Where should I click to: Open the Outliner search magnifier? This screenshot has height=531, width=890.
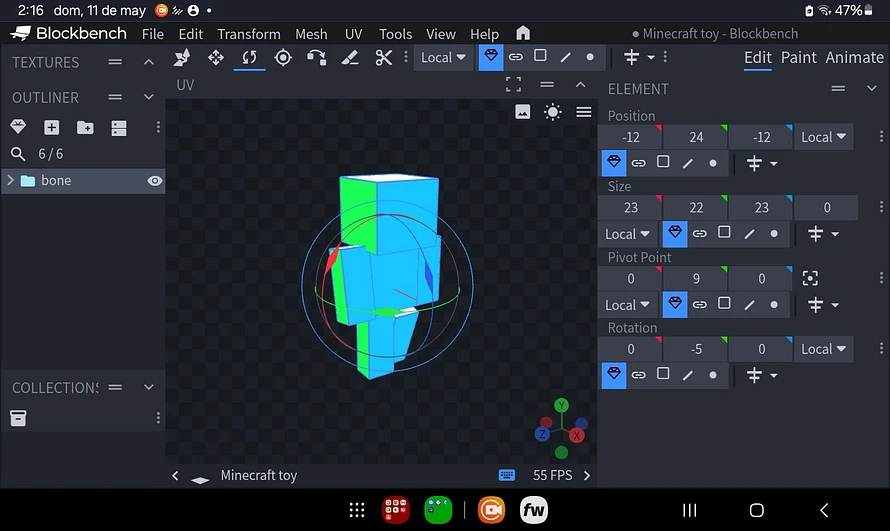tap(18, 154)
